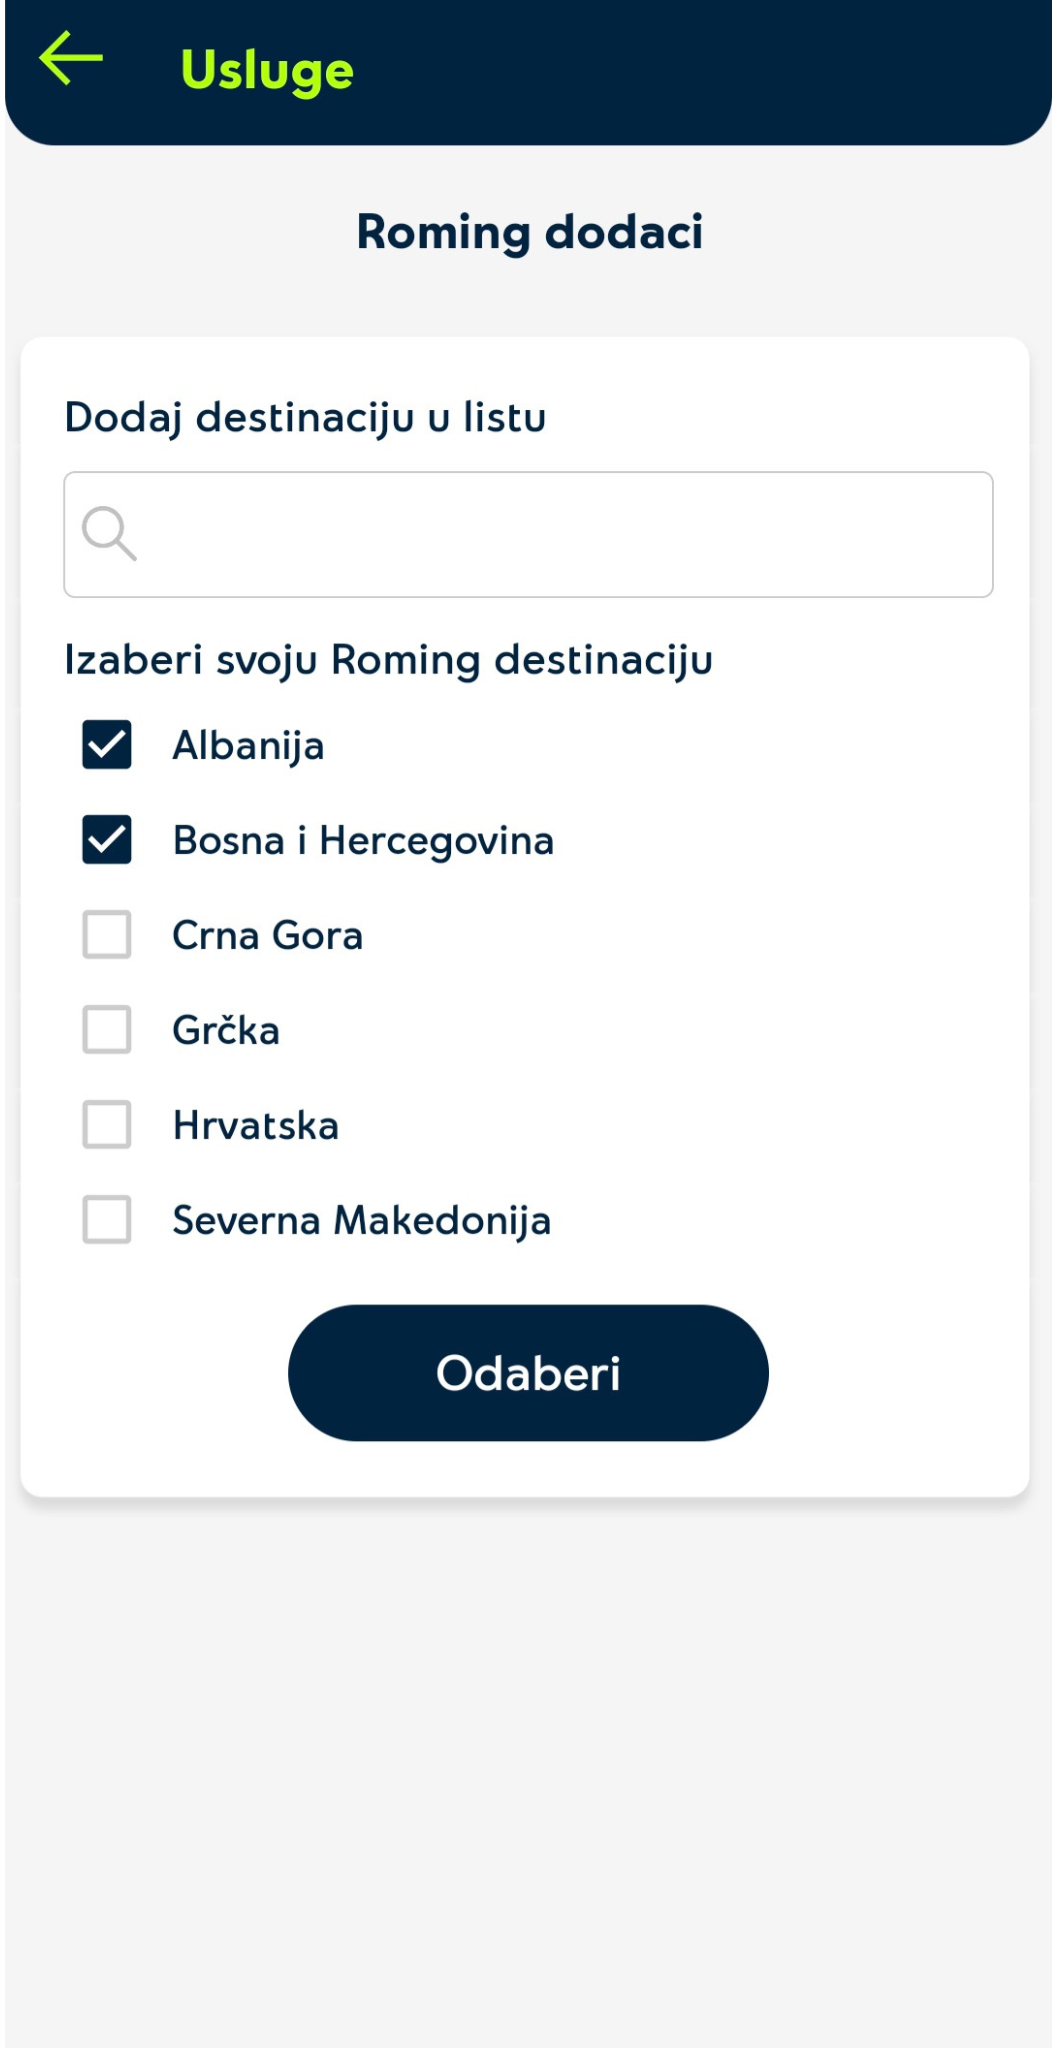Go back using the green arrow

tap(71, 59)
